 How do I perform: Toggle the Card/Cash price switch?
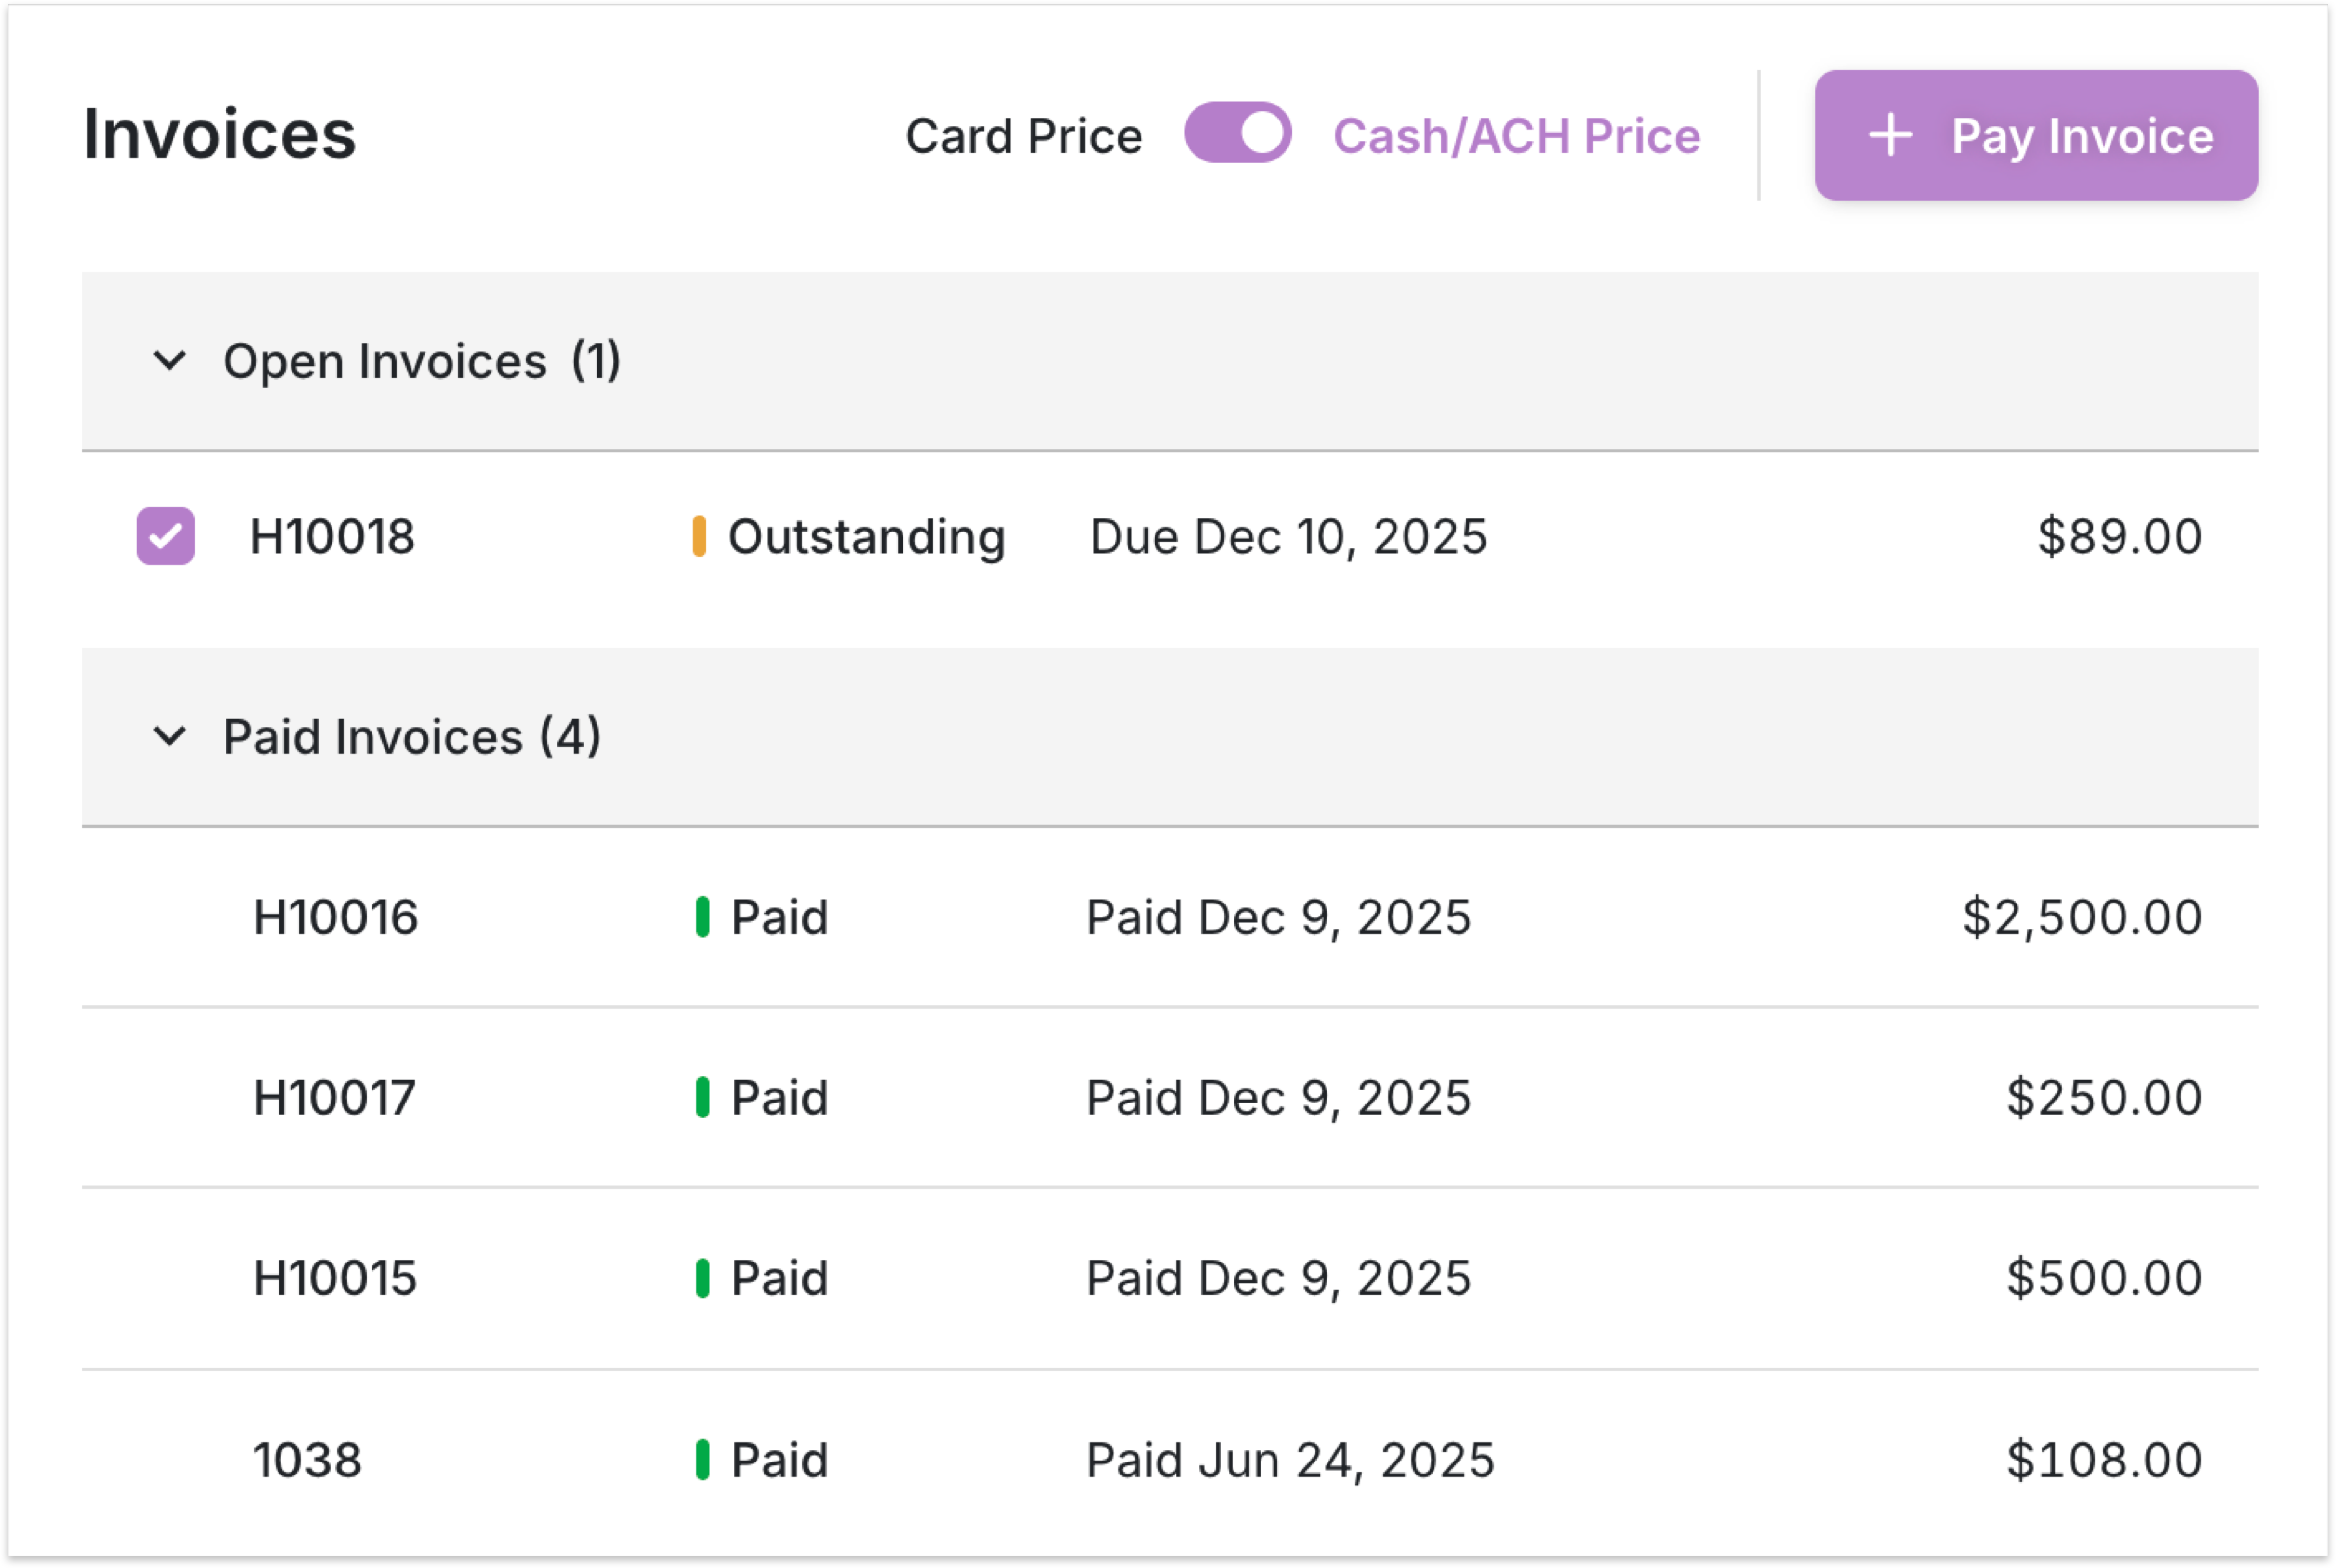pos(1237,133)
